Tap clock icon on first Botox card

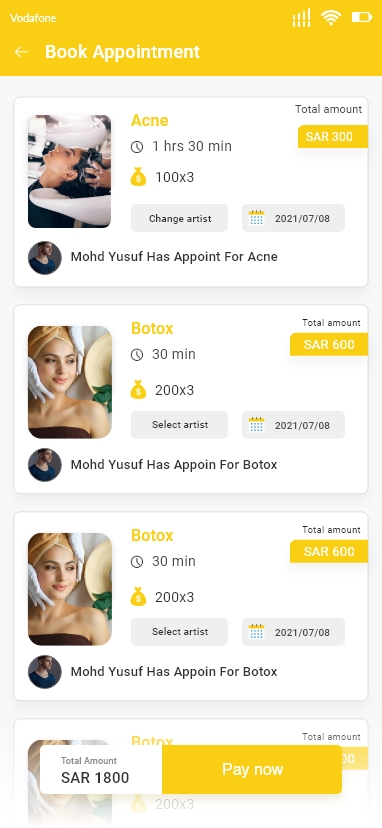coord(137,355)
